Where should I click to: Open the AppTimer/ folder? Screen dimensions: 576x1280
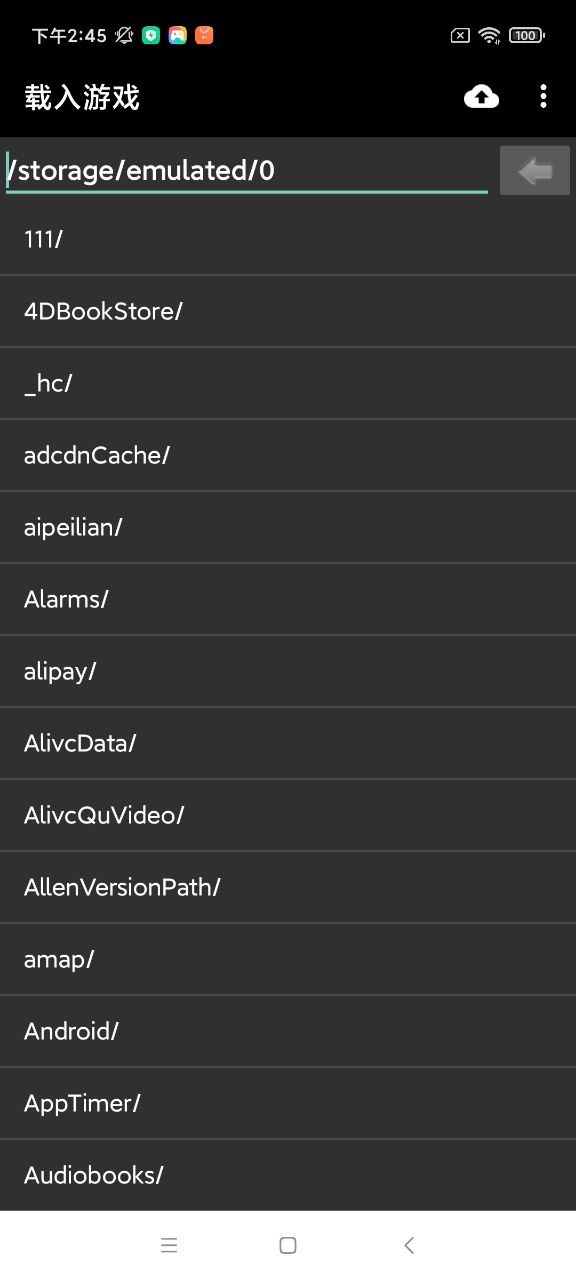(288, 1104)
